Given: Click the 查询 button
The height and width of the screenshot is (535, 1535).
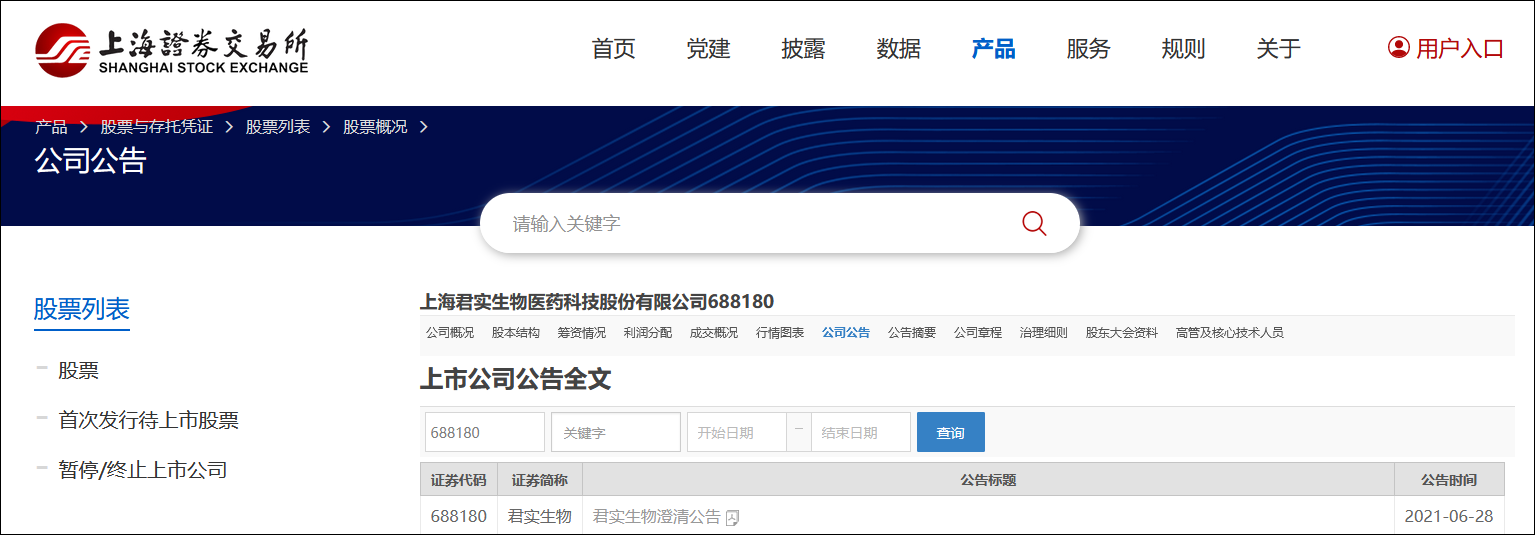Looking at the screenshot, I should pyautogui.click(x=951, y=432).
